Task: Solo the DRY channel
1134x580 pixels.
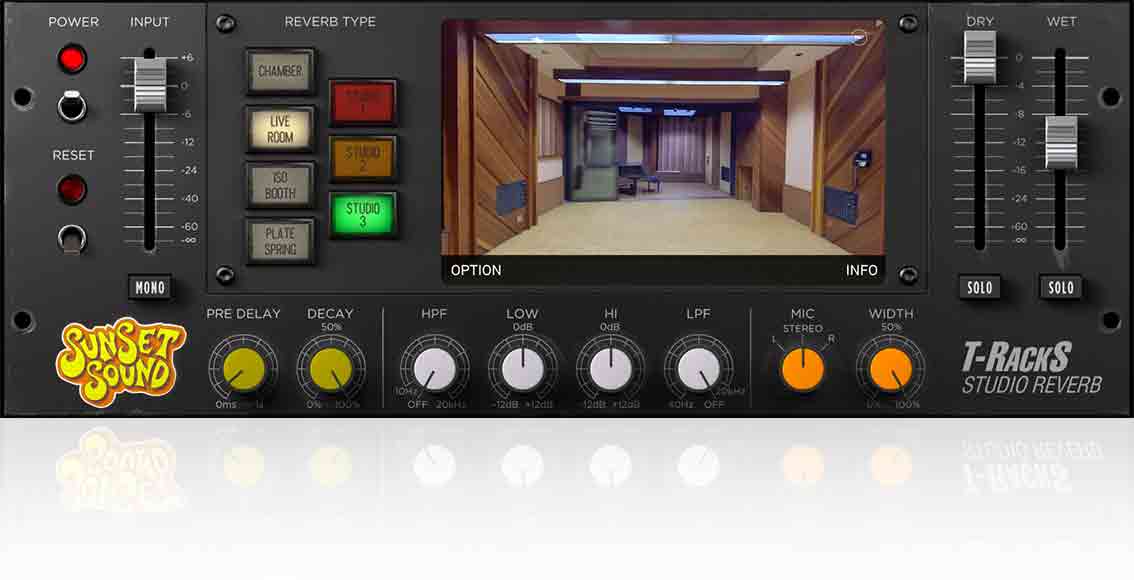Action: point(980,287)
